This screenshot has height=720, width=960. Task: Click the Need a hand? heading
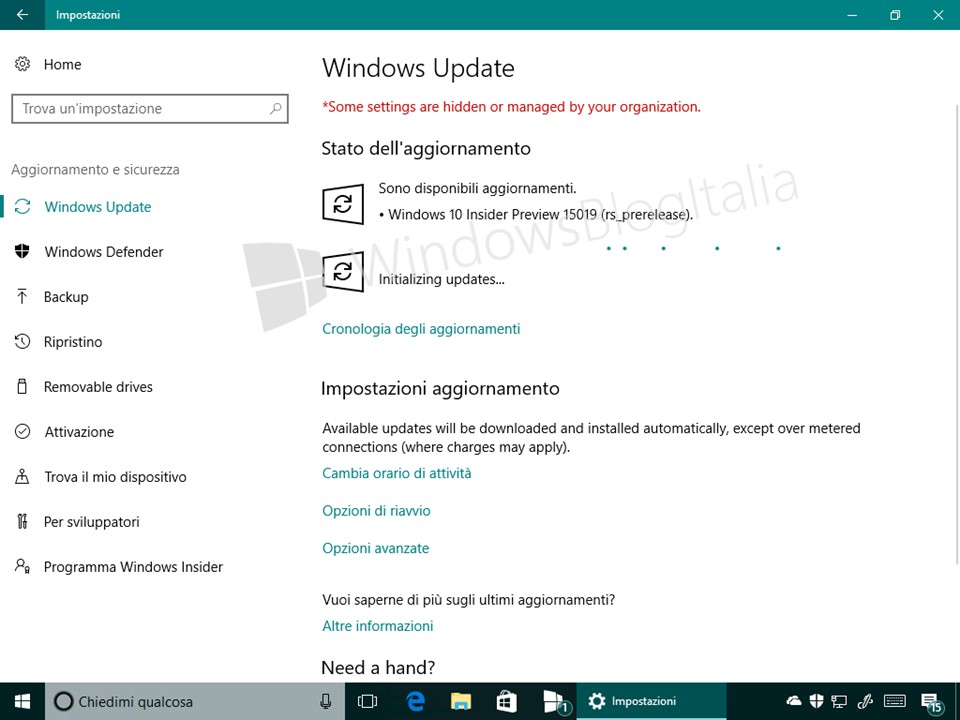[x=378, y=667]
